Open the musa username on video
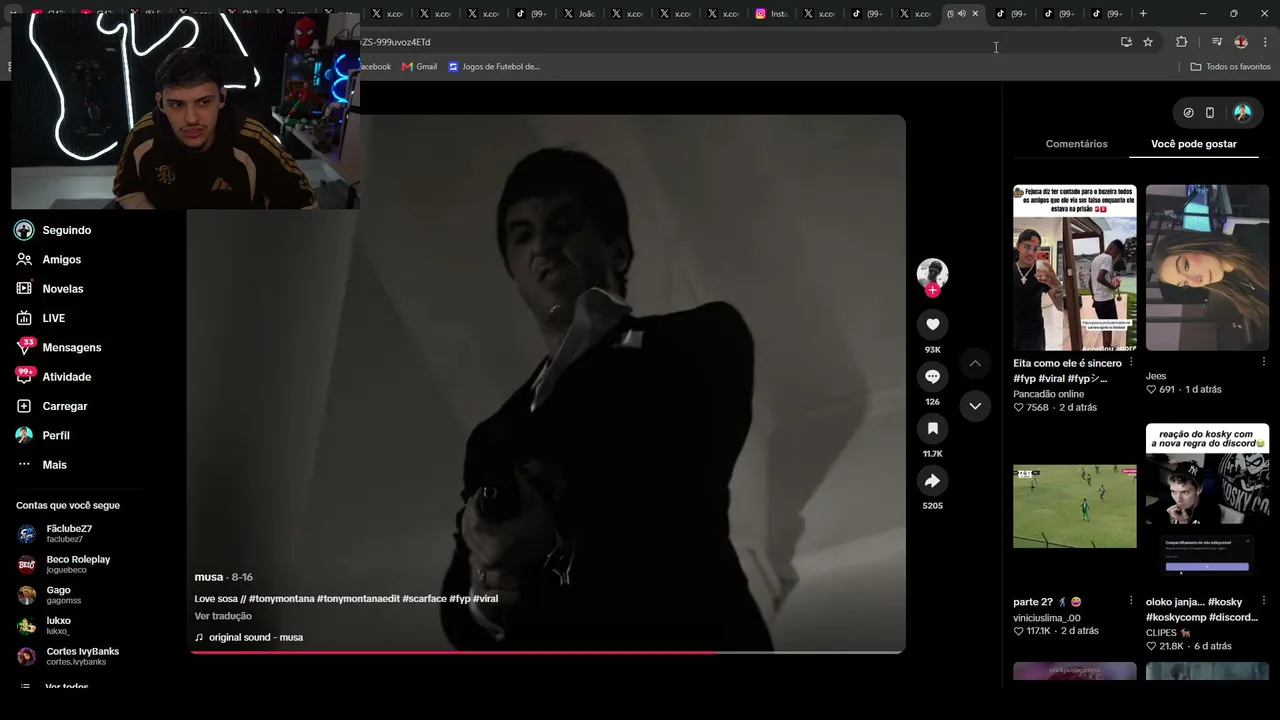This screenshot has height=720, width=1280. pyautogui.click(x=209, y=577)
